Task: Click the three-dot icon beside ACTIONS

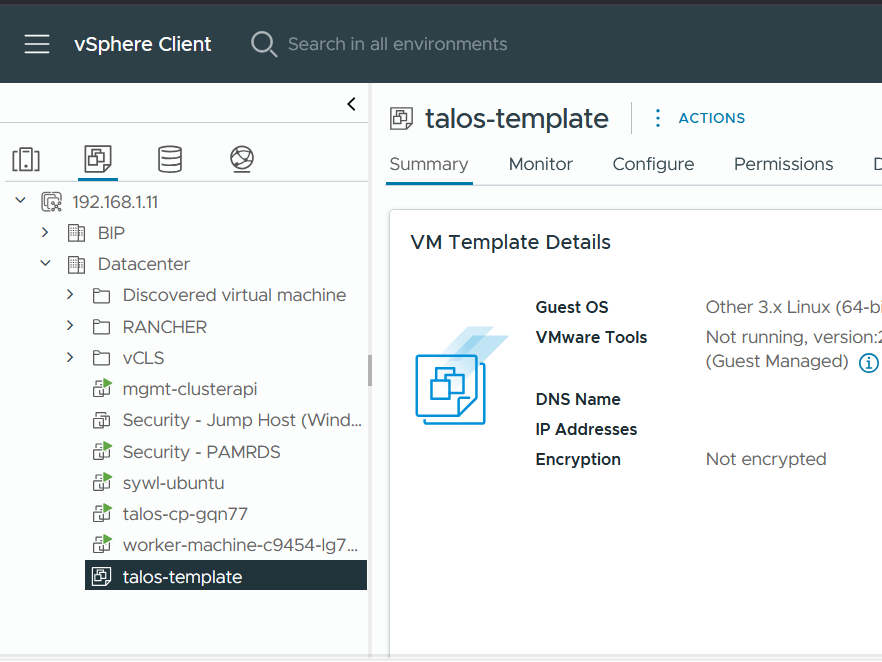Action: coord(658,118)
